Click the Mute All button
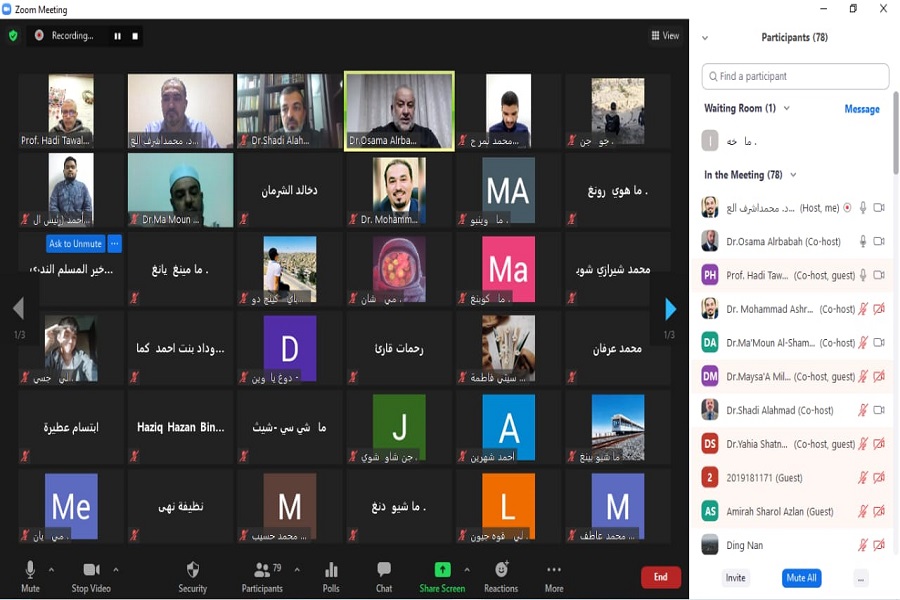 (801, 578)
